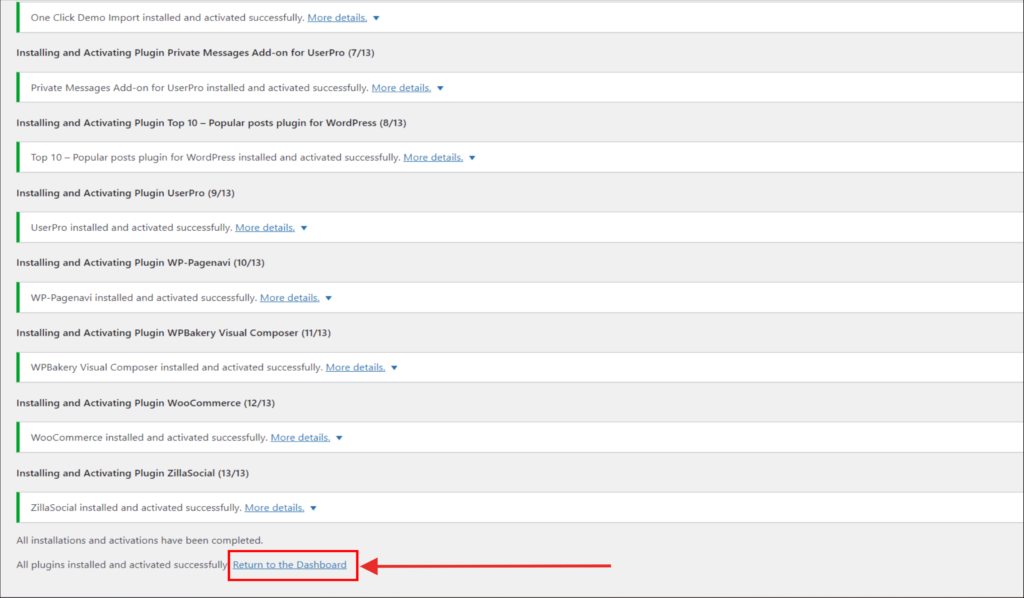Click the ZillaSocial (13/13) installing heading
Image resolution: width=1024 pixels, height=598 pixels.
[132, 473]
